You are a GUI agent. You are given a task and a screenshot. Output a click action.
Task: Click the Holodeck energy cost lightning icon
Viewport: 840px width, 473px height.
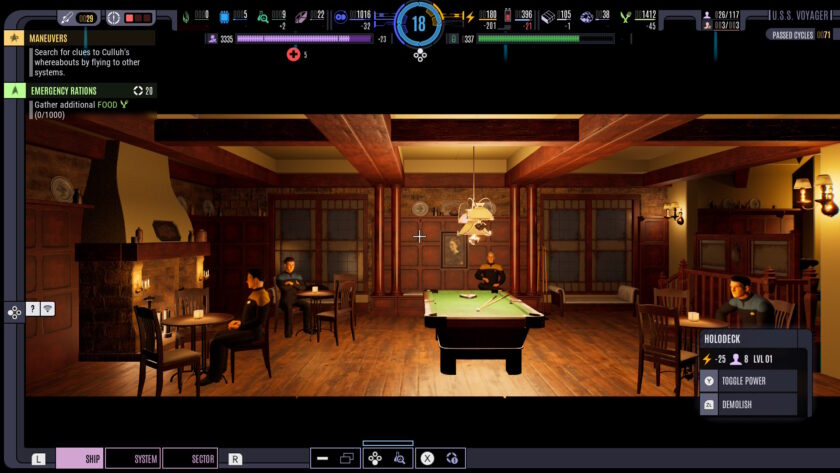click(x=707, y=359)
